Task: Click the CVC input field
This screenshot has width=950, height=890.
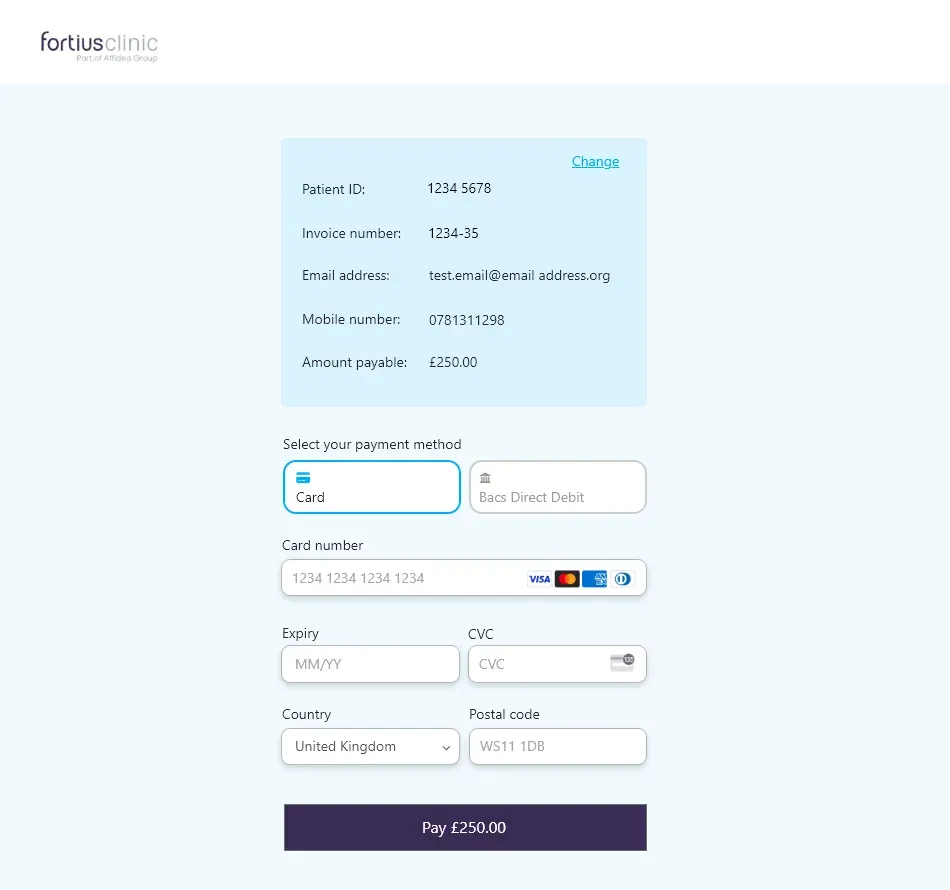Action: [x=530, y=664]
